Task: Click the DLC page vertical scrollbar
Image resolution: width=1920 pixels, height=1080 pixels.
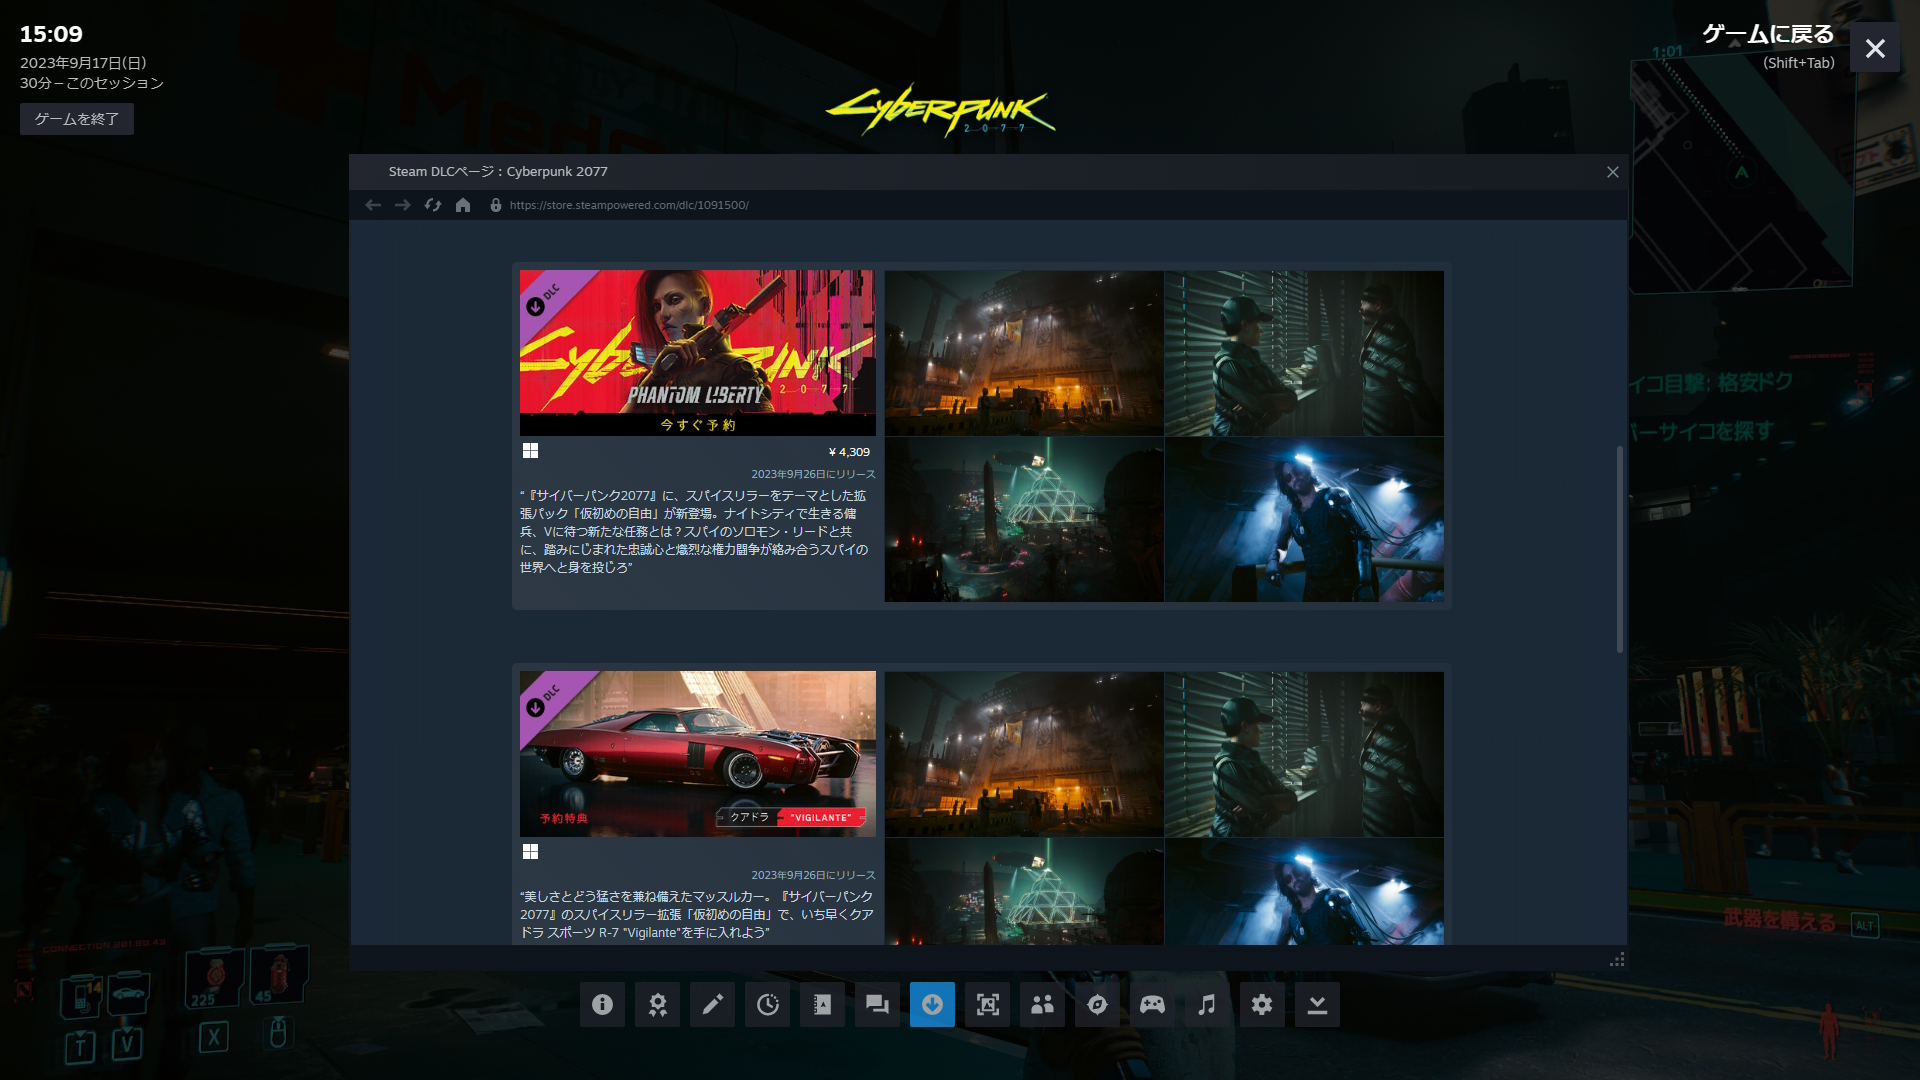Action: pos(1619,550)
